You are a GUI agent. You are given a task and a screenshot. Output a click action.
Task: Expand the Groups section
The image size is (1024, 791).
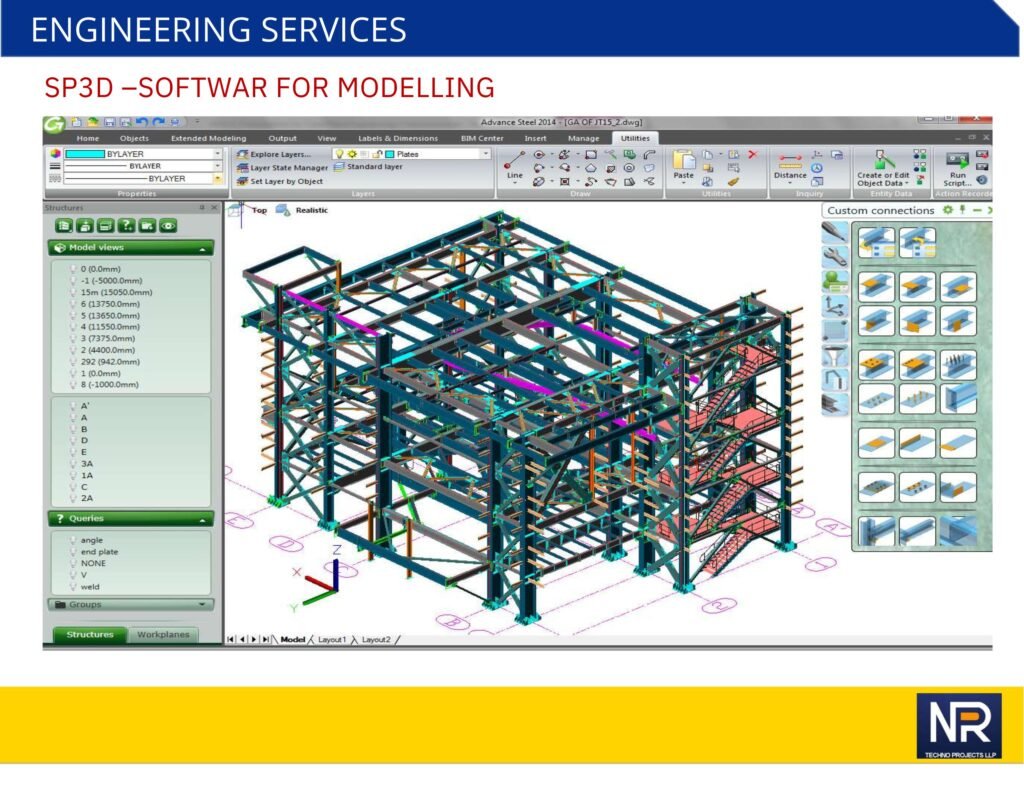(x=202, y=605)
